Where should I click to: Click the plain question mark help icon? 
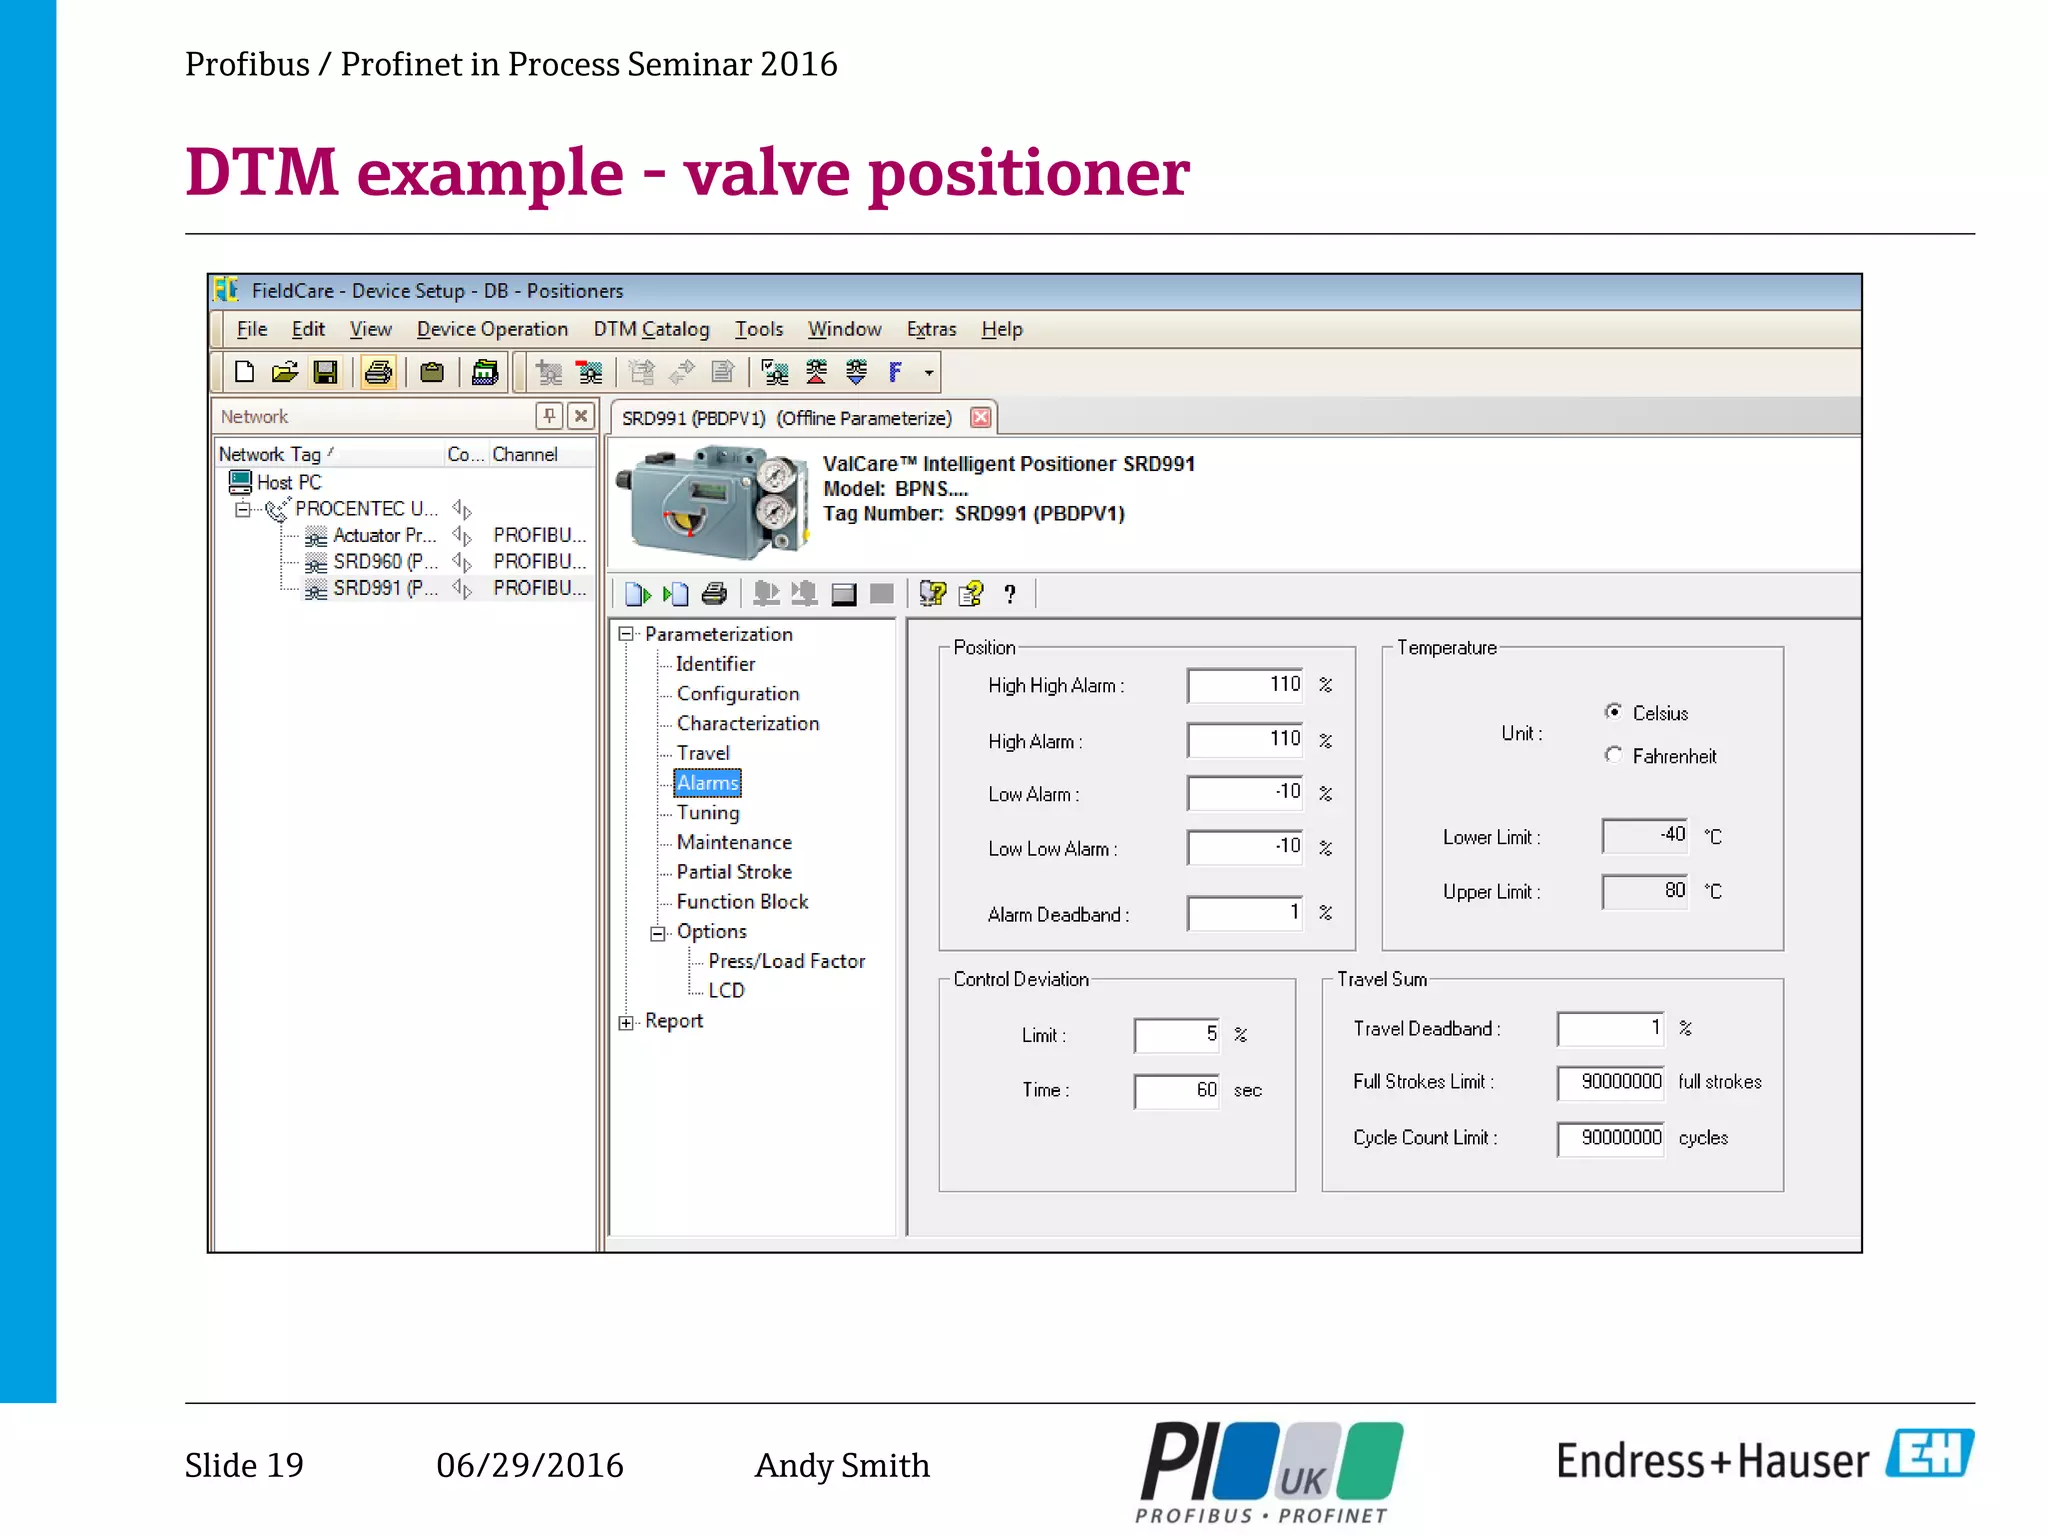[1010, 595]
